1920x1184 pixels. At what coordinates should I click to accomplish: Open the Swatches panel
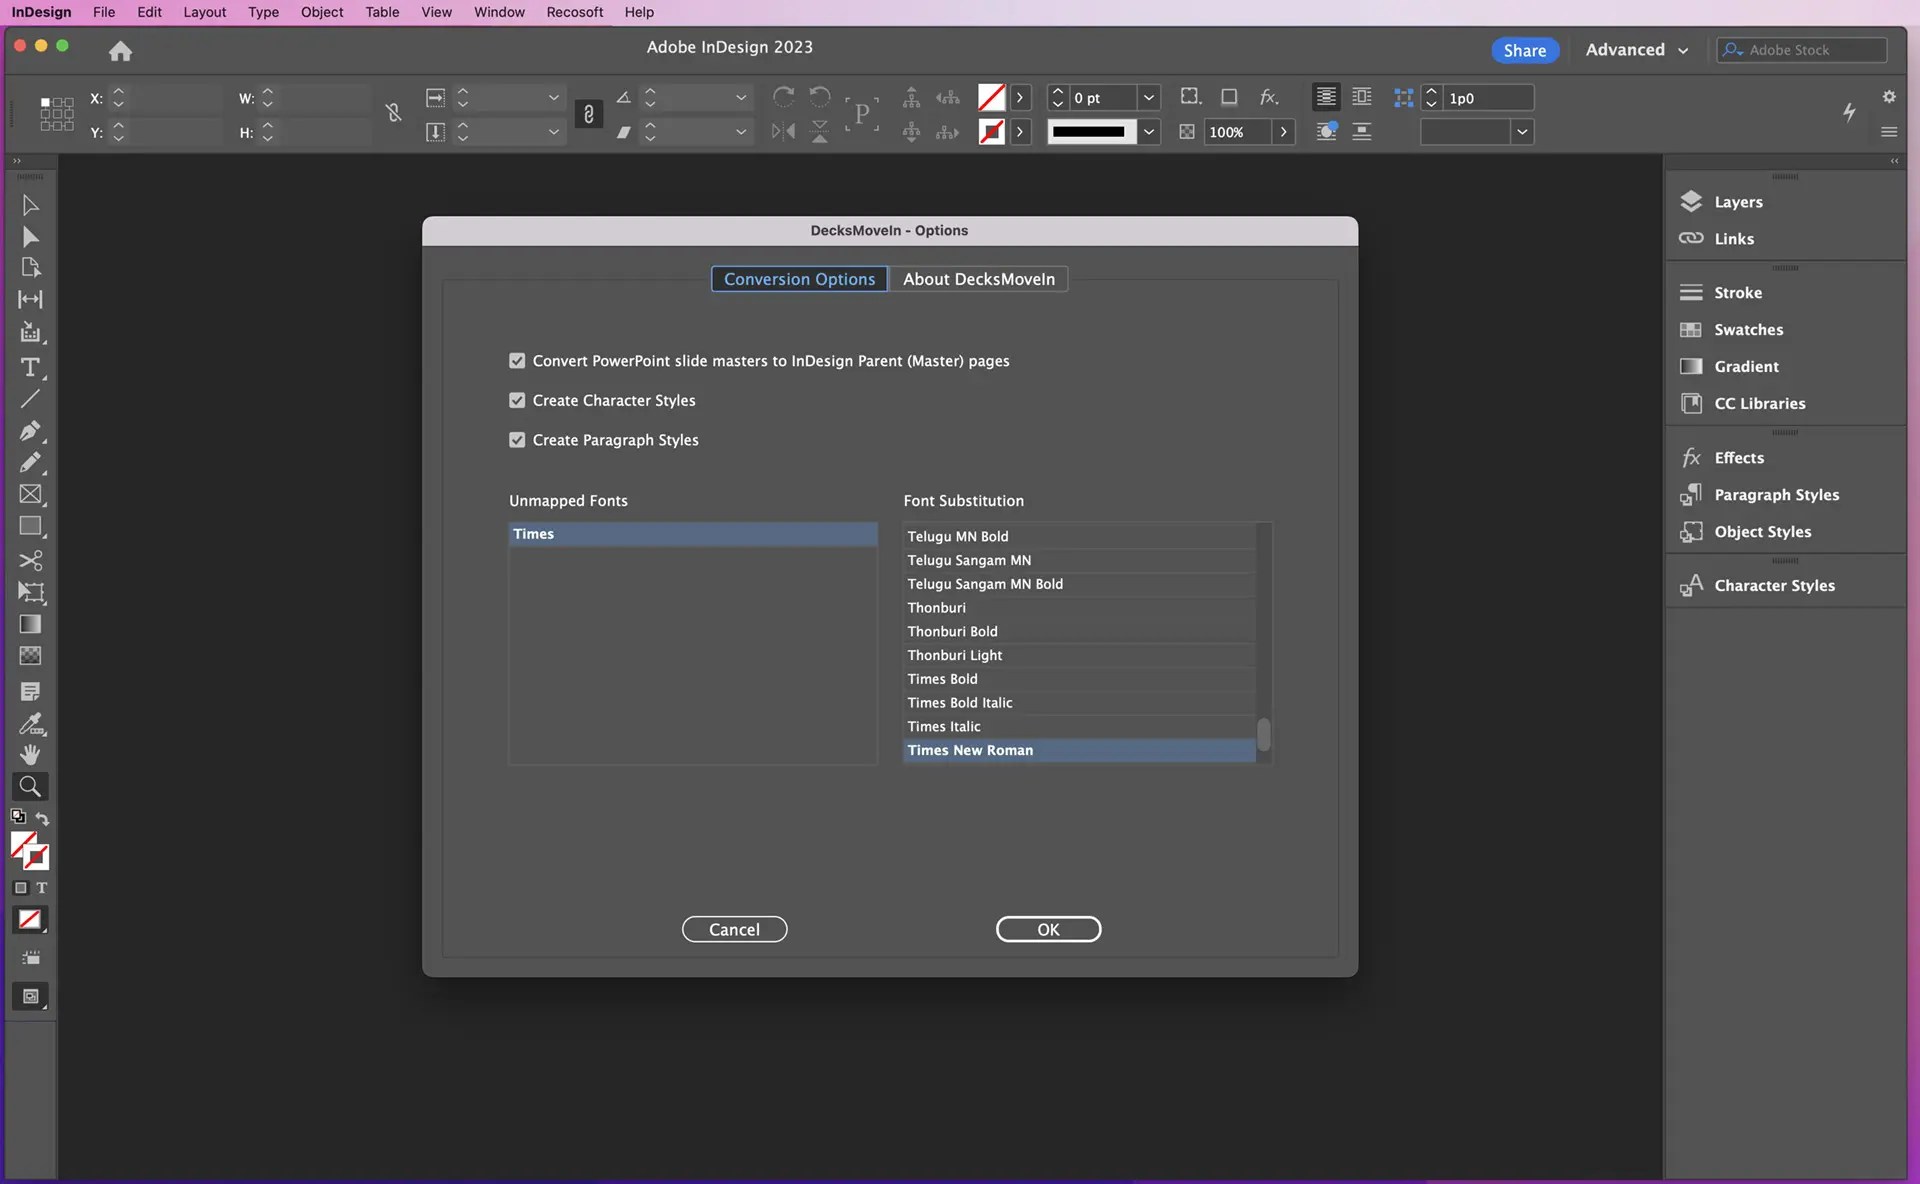pyautogui.click(x=1747, y=329)
